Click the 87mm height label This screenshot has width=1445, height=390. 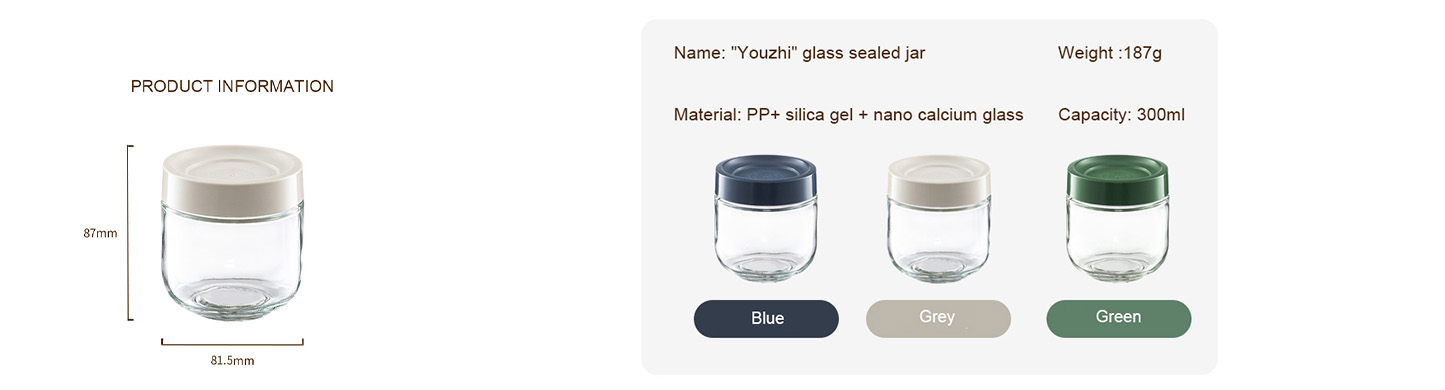pyautogui.click(x=100, y=233)
